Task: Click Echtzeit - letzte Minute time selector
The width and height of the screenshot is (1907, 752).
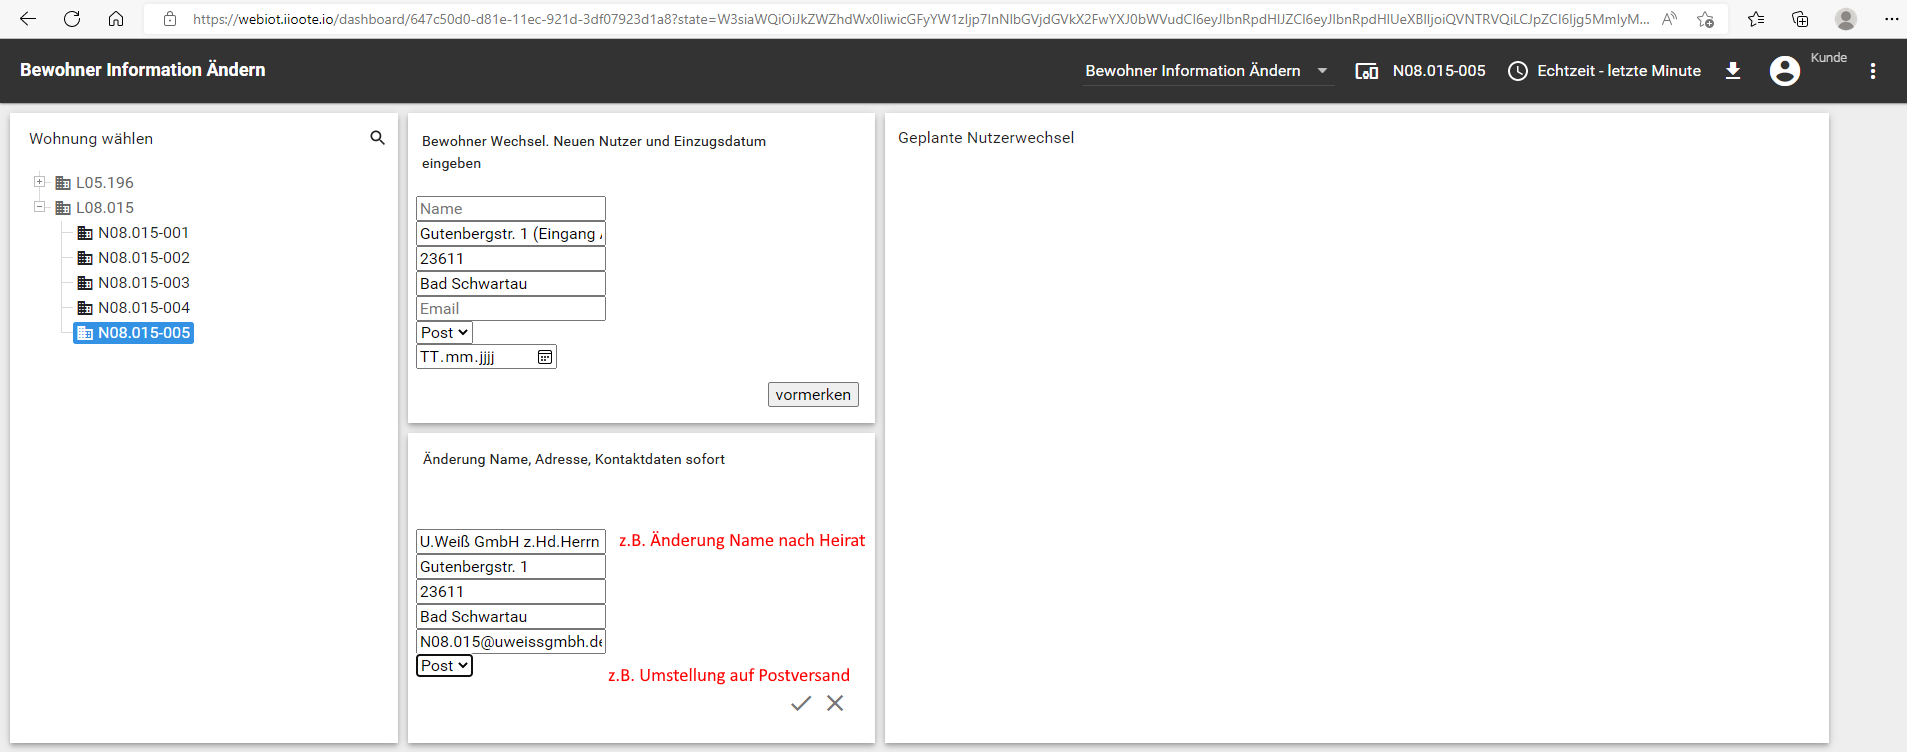Action: (x=1618, y=71)
